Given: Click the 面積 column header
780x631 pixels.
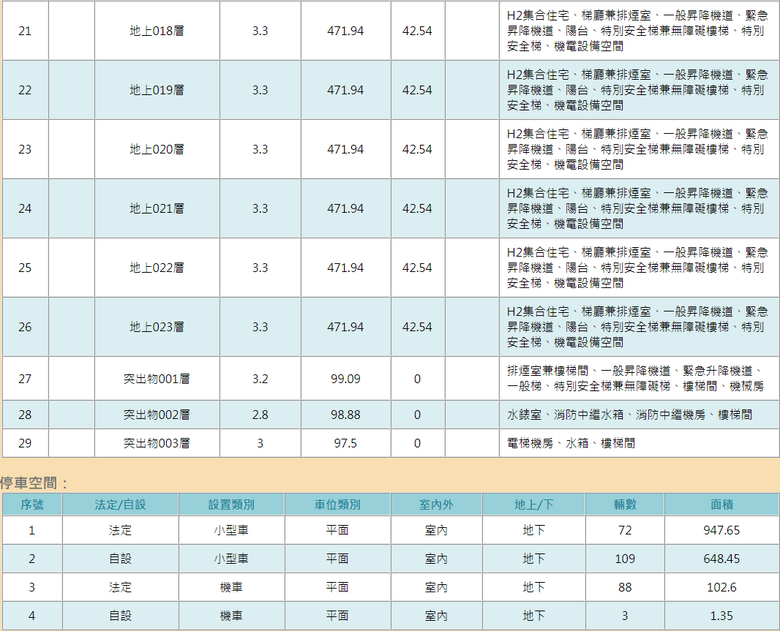Looking at the screenshot, I should [722, 505].
